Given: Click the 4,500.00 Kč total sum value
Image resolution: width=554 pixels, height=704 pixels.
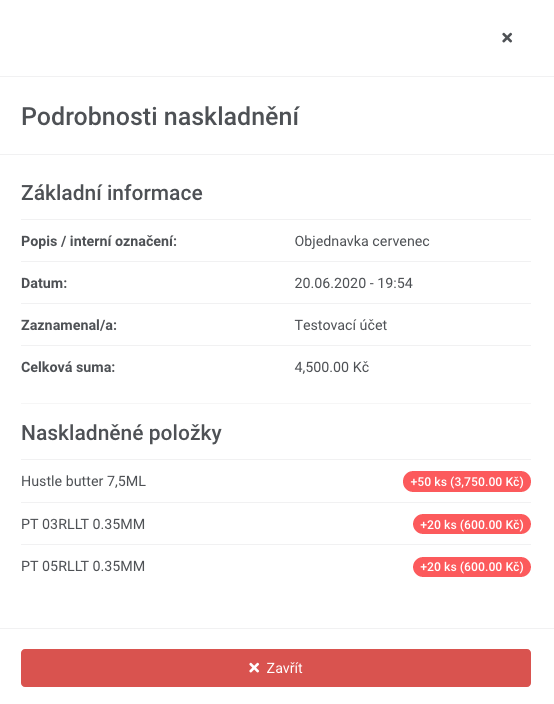Looking at the screenshot, I should pyautogui.click(x=332, y=367).
